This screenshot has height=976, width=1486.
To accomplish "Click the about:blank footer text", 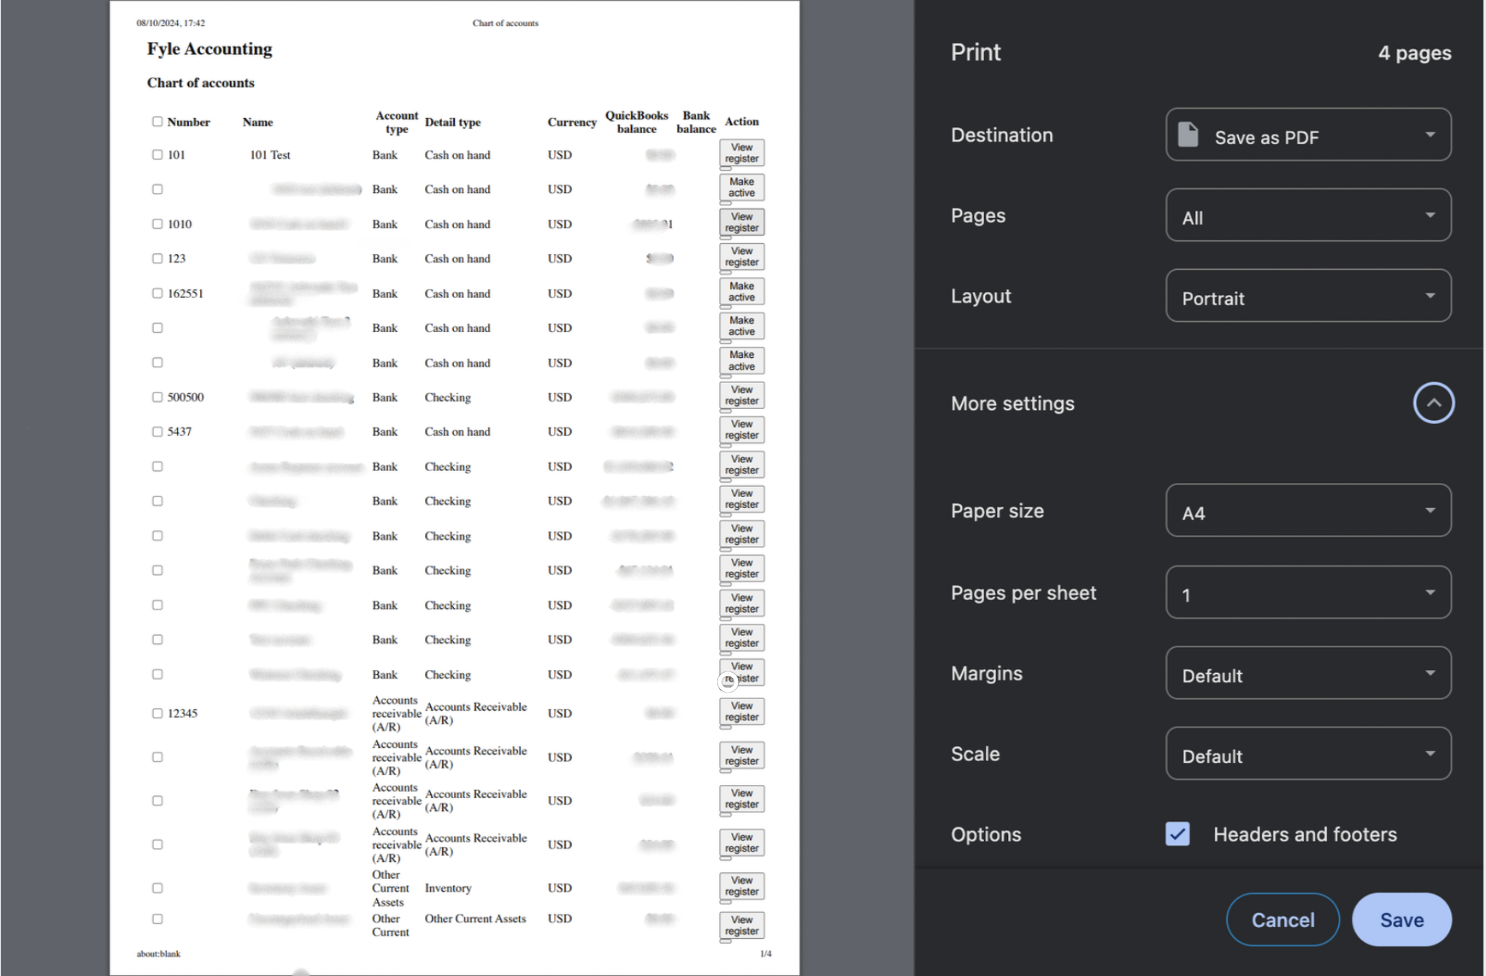I will 159,954.
